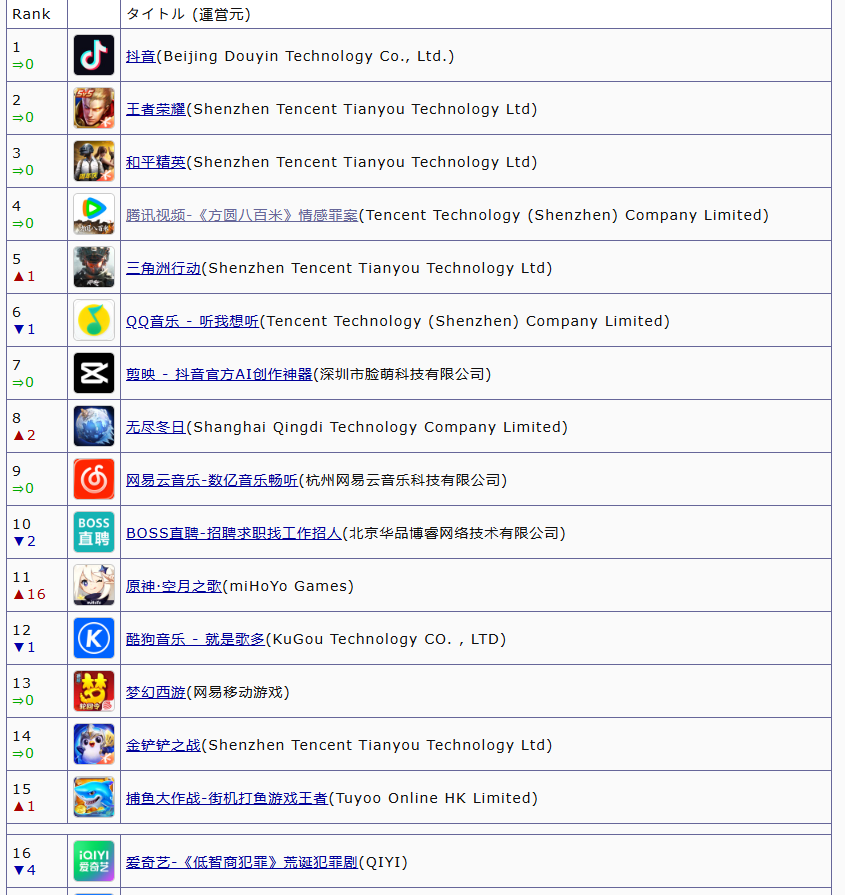This screenshot has height=895, width=845.
Task: Click the ▼1 rank change for 酷狗音乐
Action: (x=24, y=647)
